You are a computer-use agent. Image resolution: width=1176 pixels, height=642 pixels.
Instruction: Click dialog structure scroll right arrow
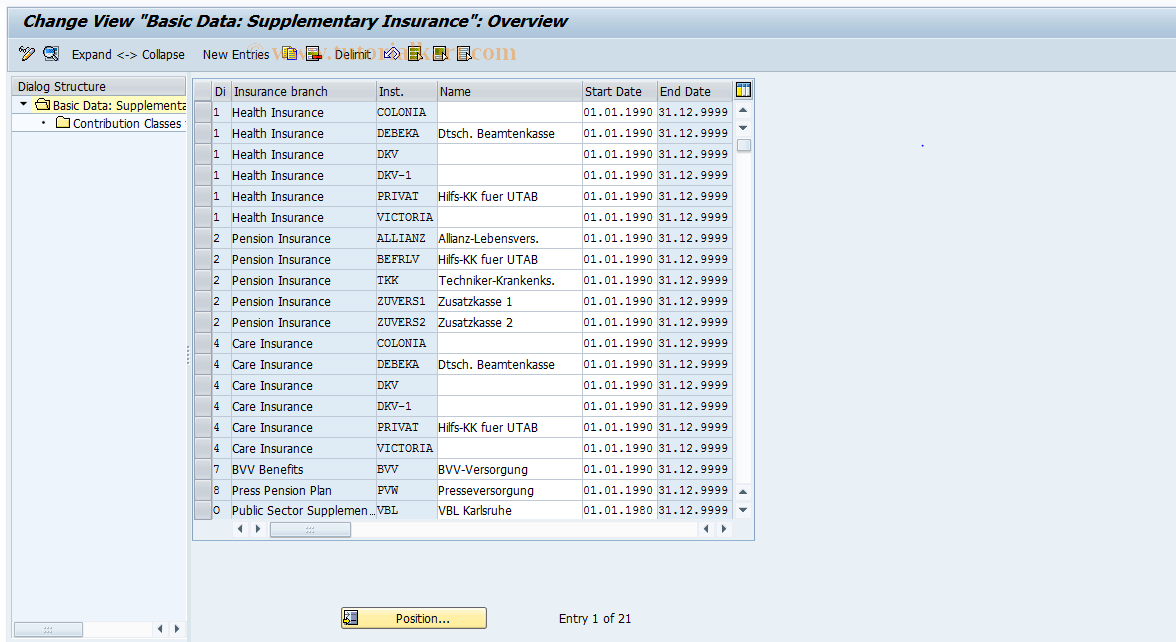[177, 628]
